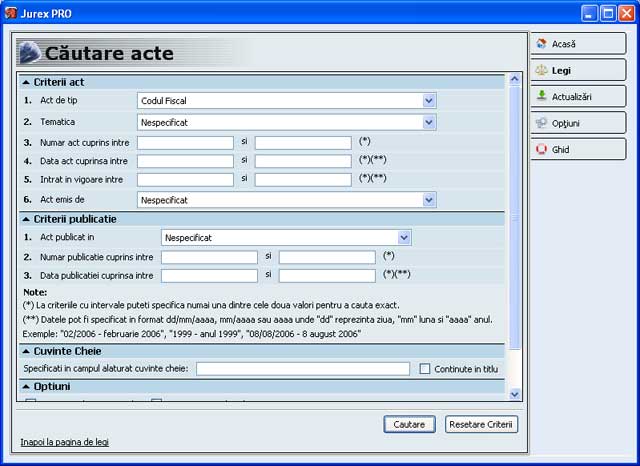
Task: Expand the Act publicat in combo box
Action: 286,237
